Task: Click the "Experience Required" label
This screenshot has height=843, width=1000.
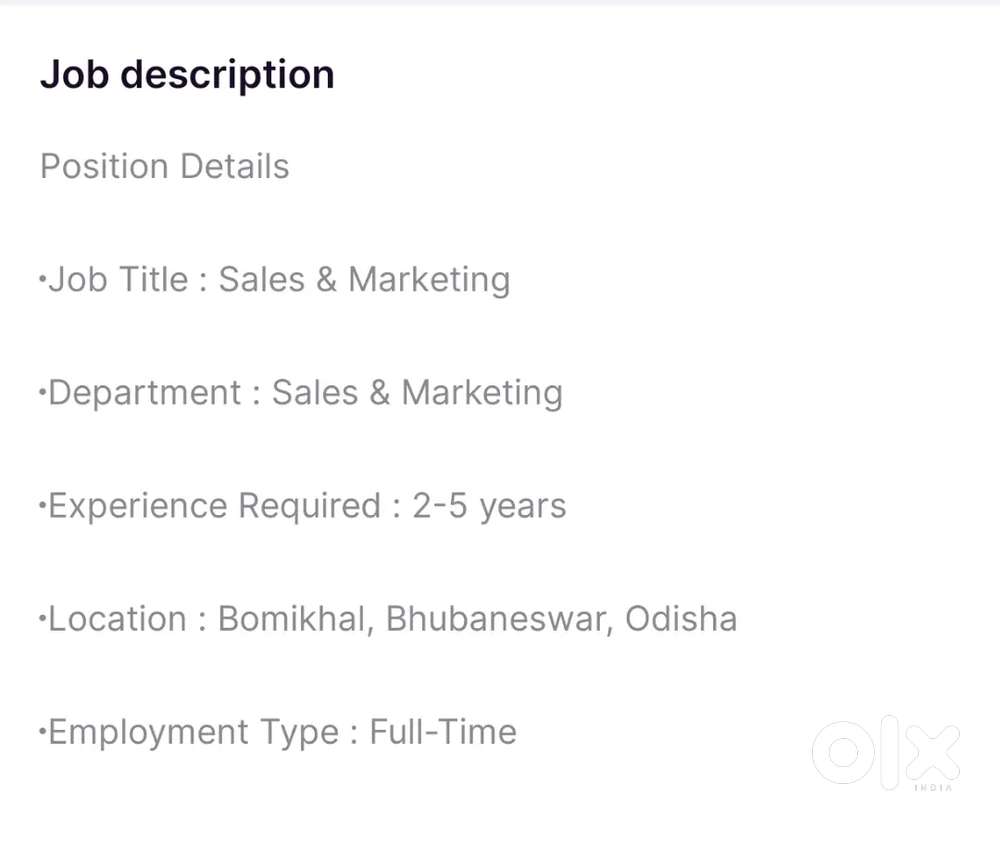Action: coord(214,505)
